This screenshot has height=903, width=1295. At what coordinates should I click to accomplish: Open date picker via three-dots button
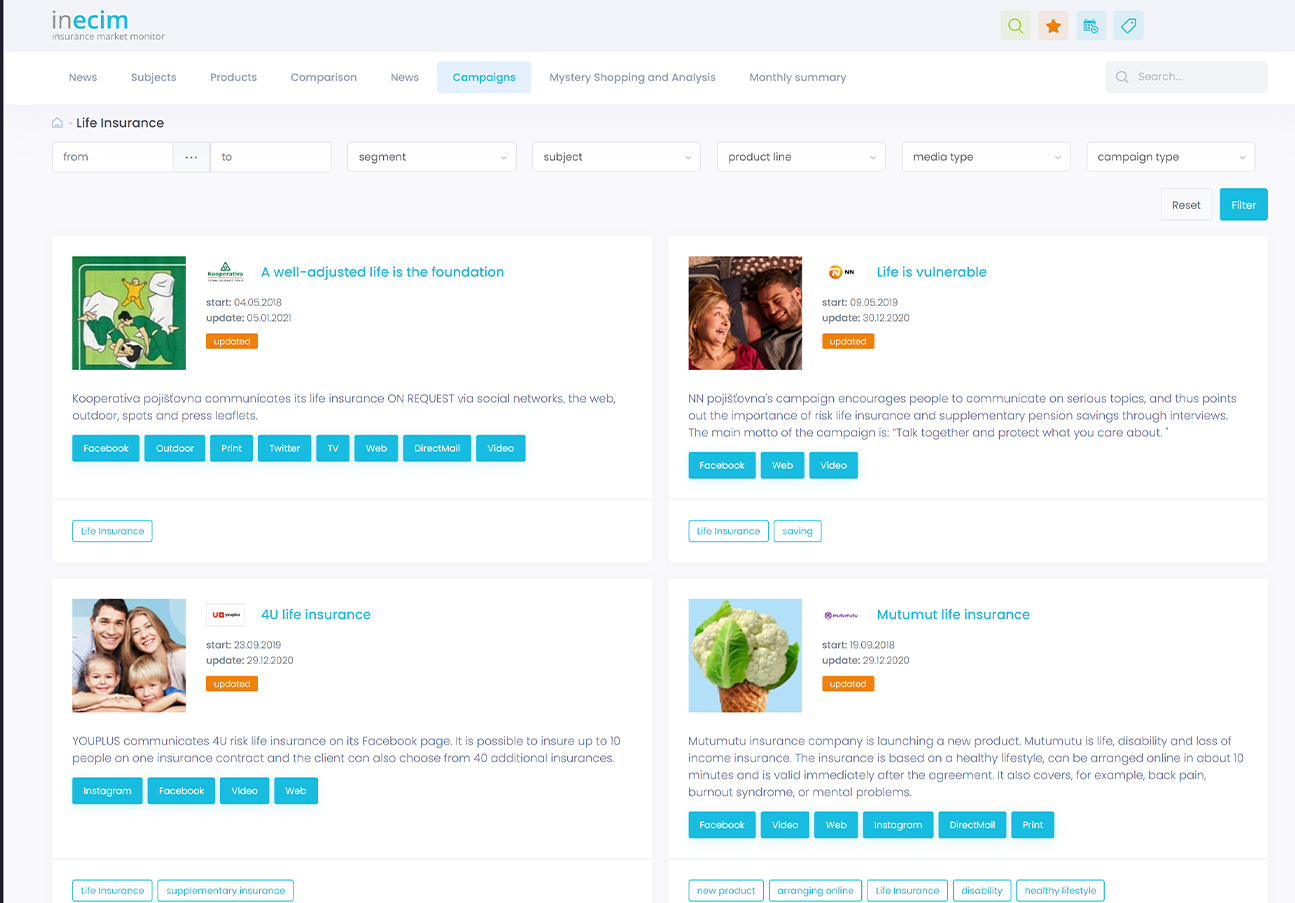pyautogui.click(x=191, y=157)
